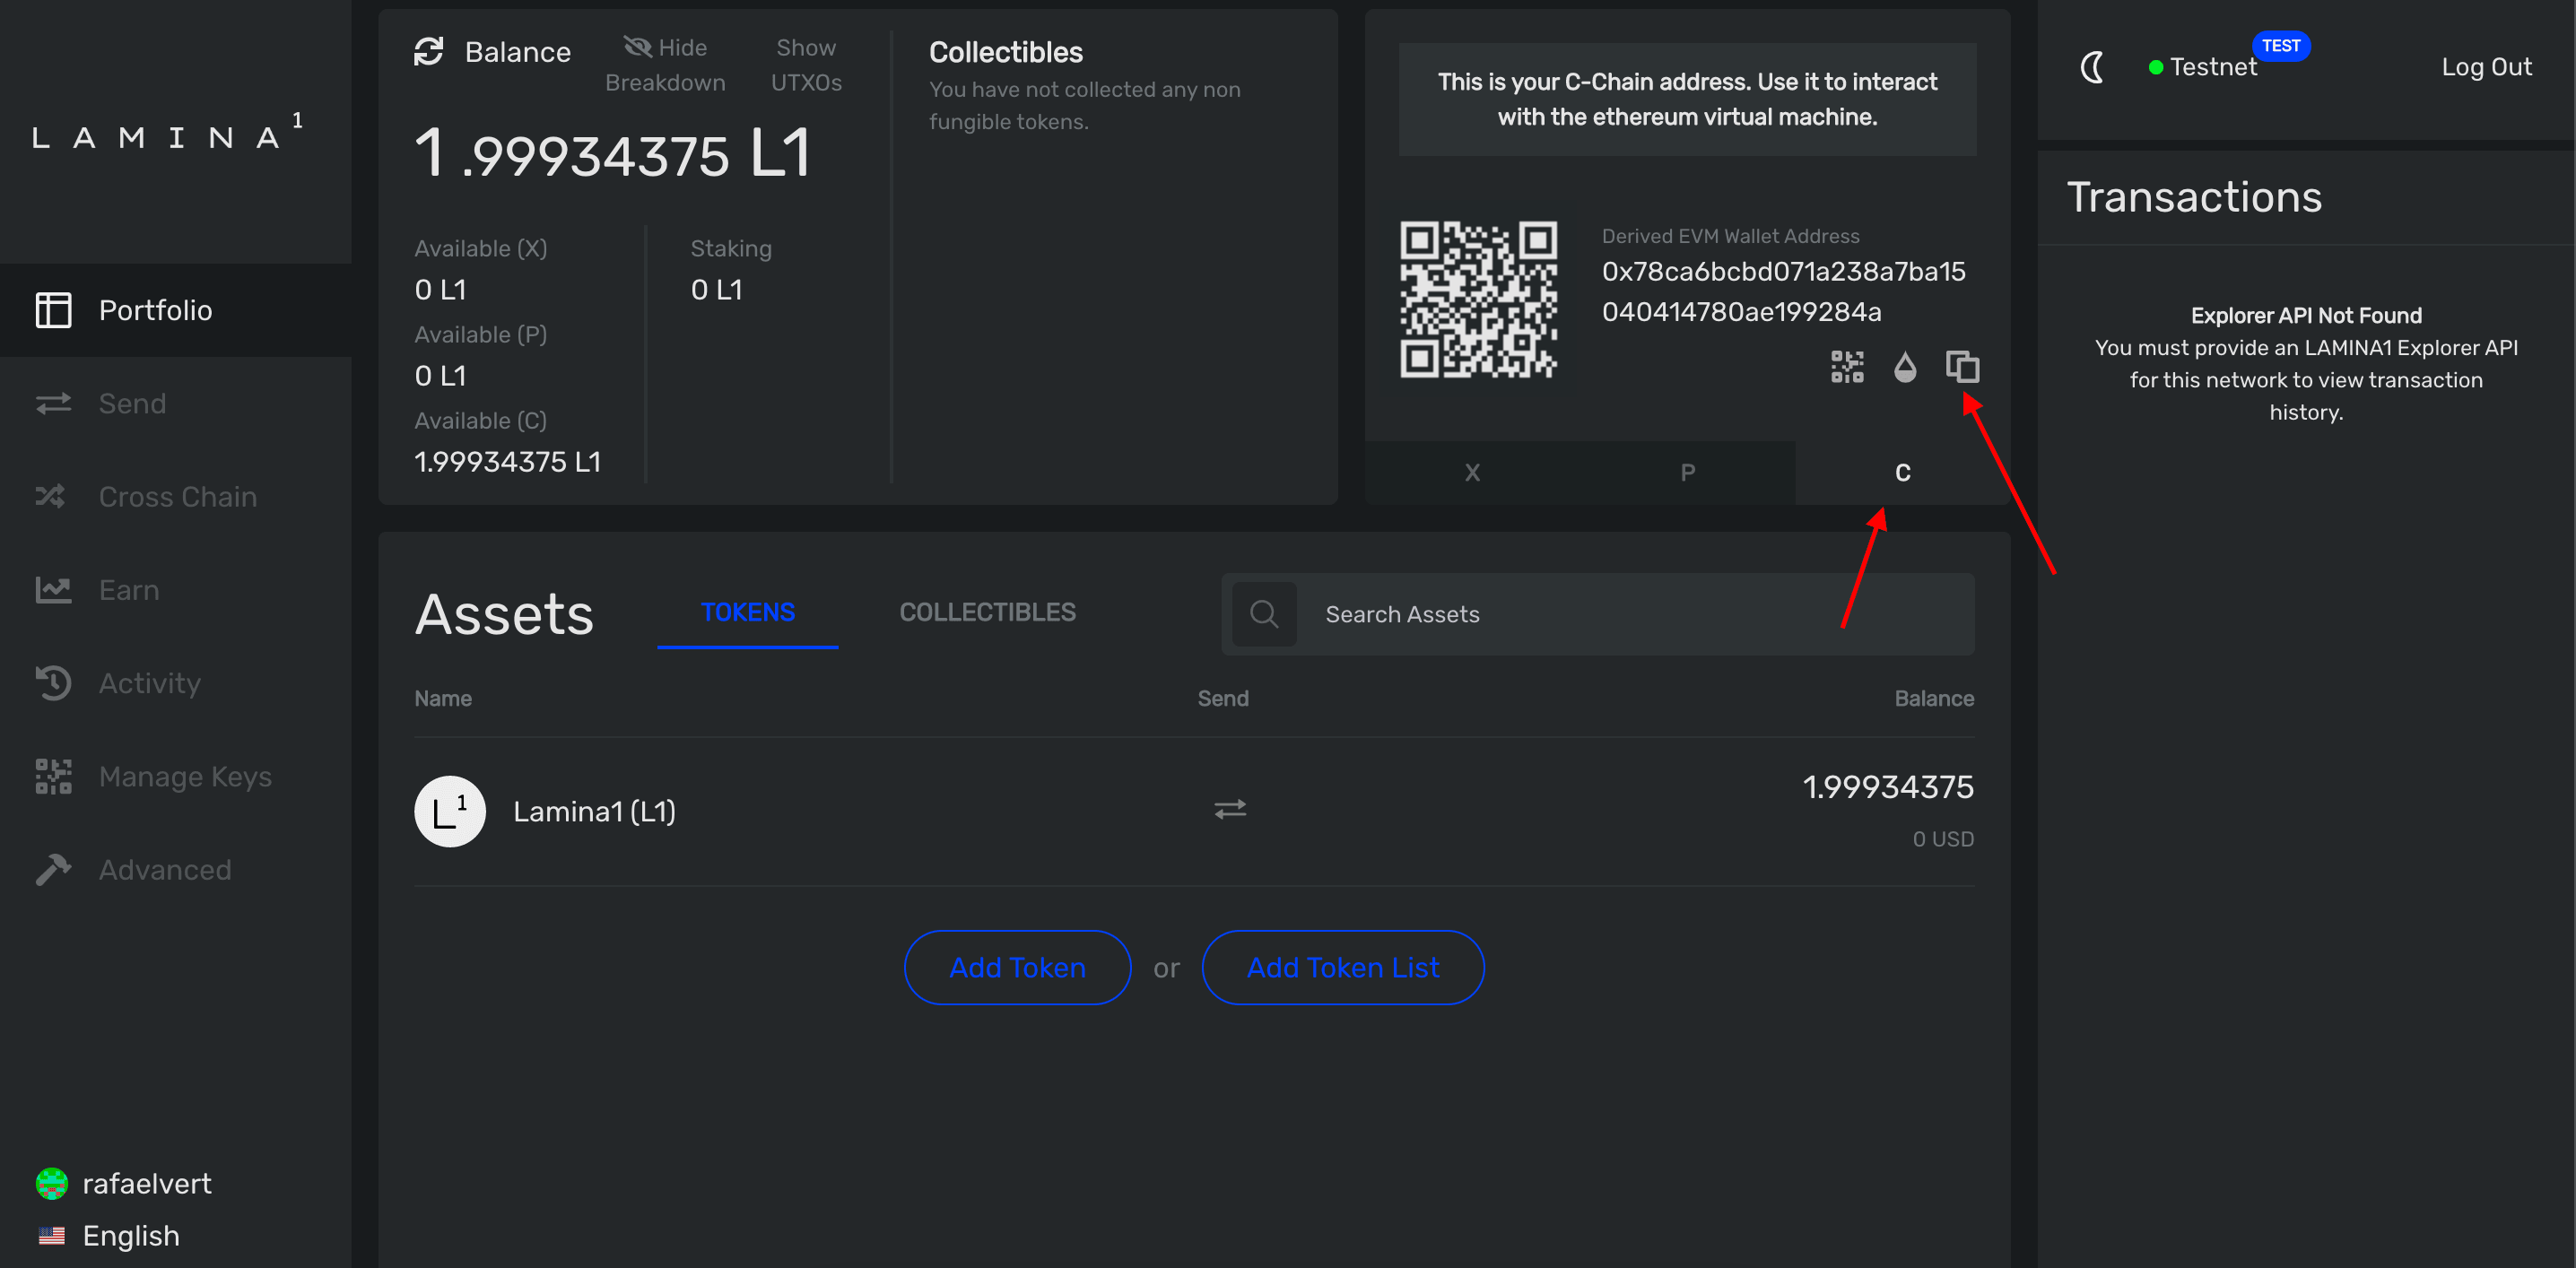Screen dimensions: 2576x1268
Task: Show the enlarged QR code via the small icon
Action: point(1847,366)
